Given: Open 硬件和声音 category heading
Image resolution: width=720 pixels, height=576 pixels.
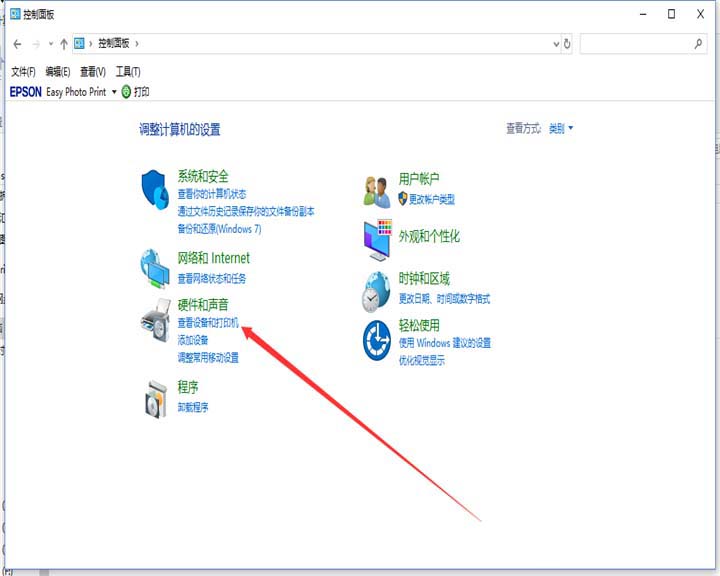Looking at the screenshot, I should 203,305.
